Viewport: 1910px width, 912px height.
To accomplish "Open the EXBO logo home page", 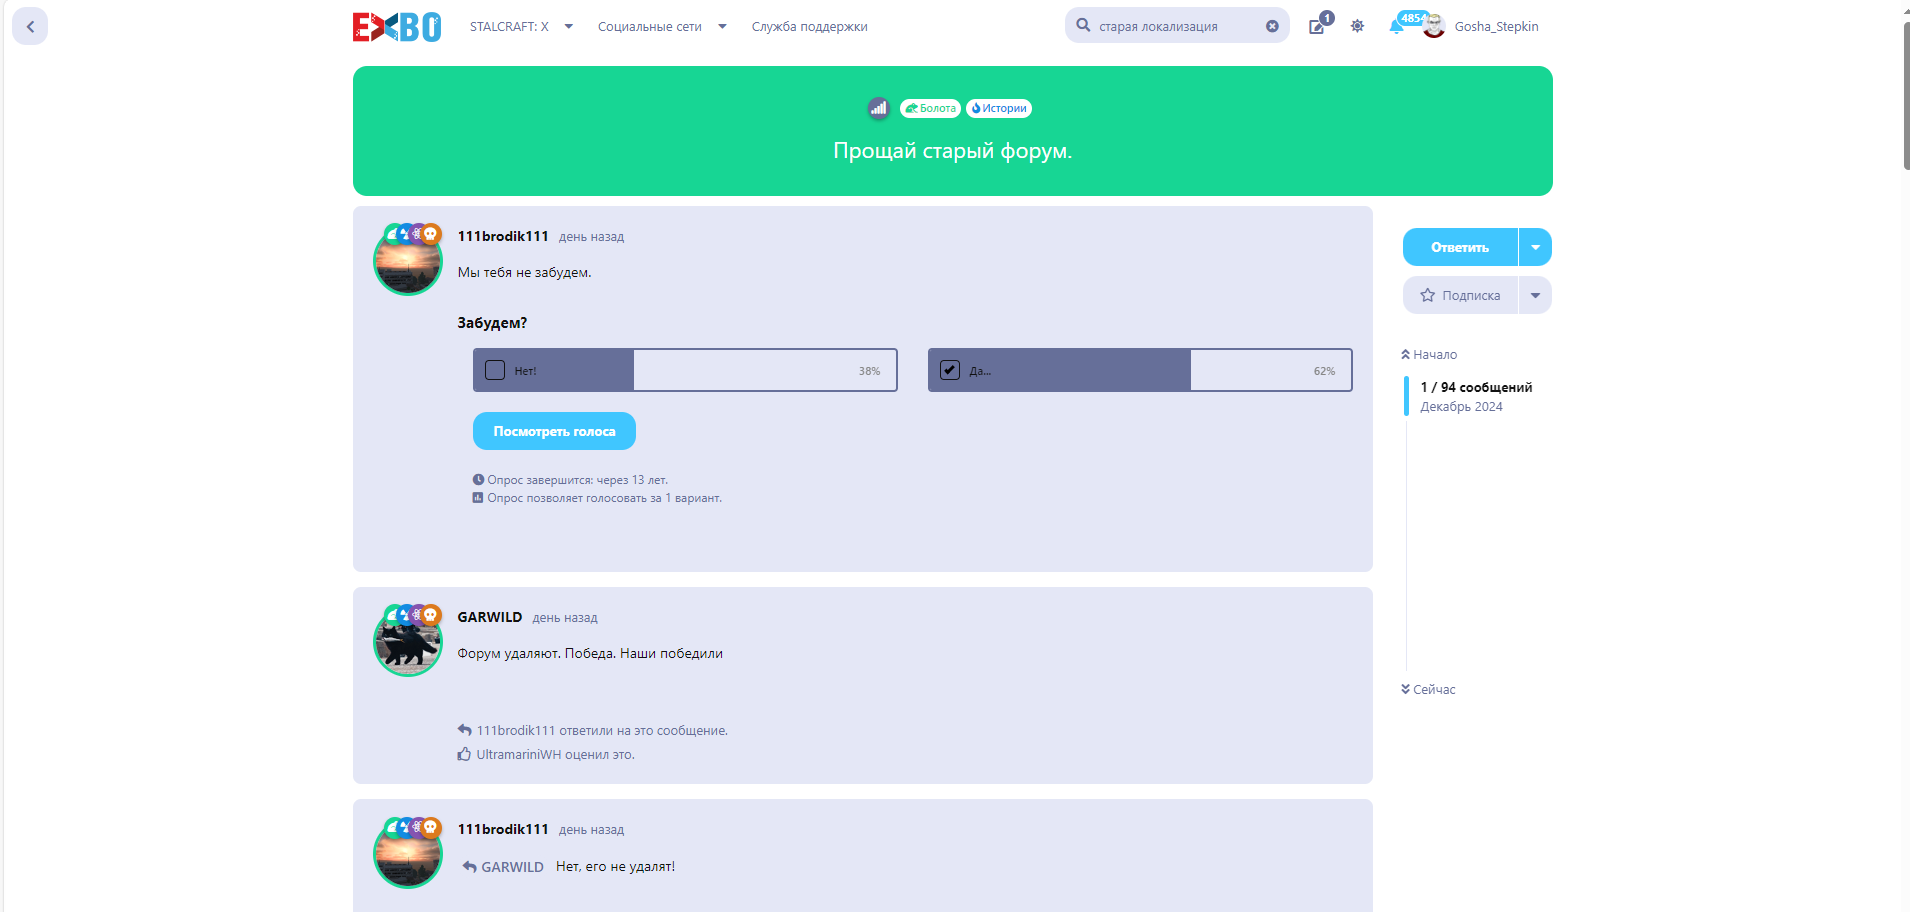I will pyautogui.click(x=397, y=27).
